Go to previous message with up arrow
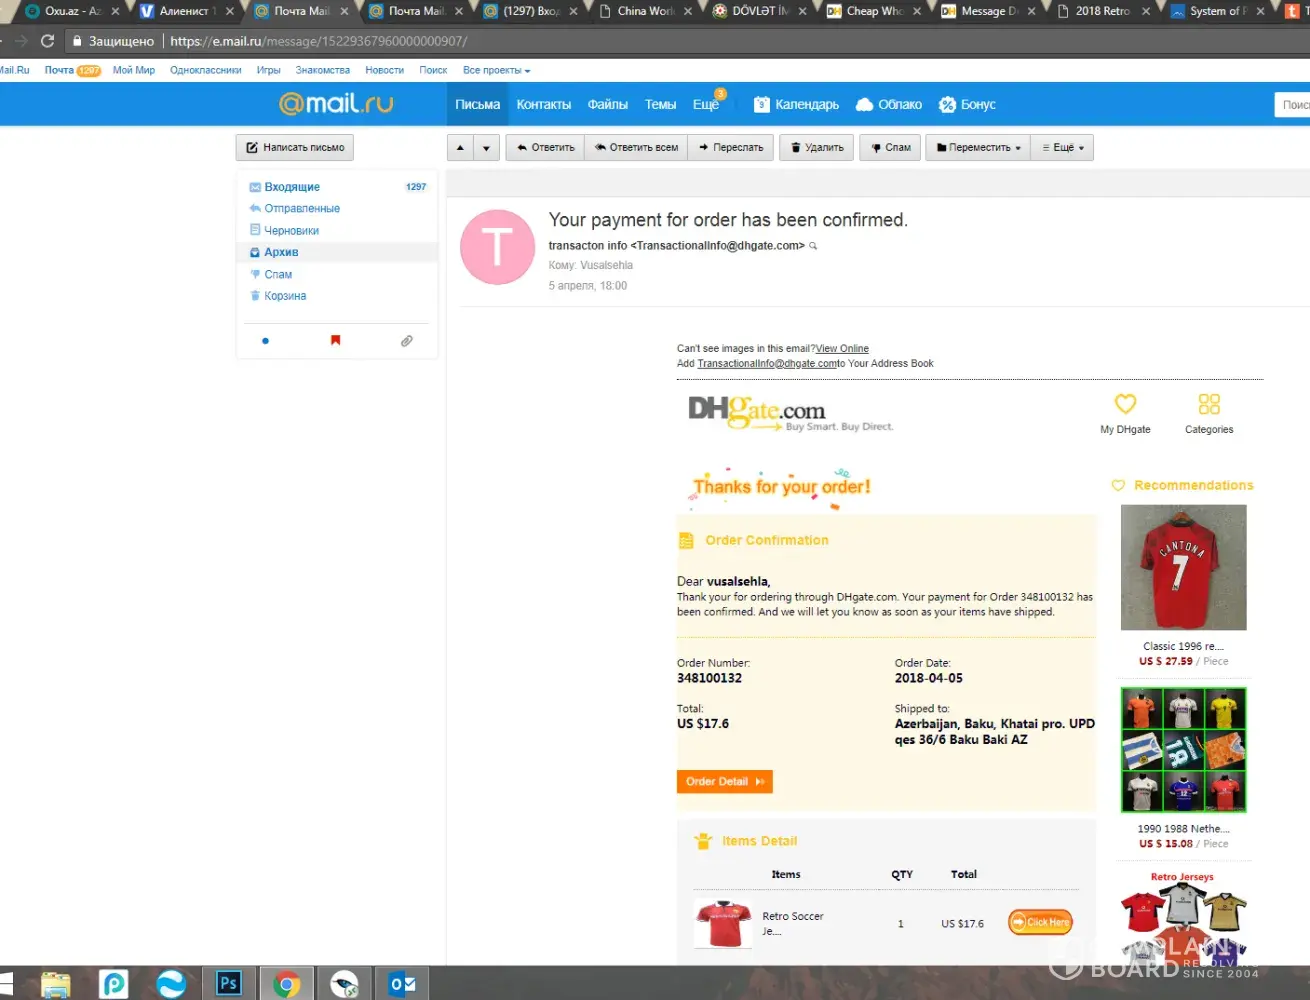The image size is (1310, 1000). click(x=460, y=148)
